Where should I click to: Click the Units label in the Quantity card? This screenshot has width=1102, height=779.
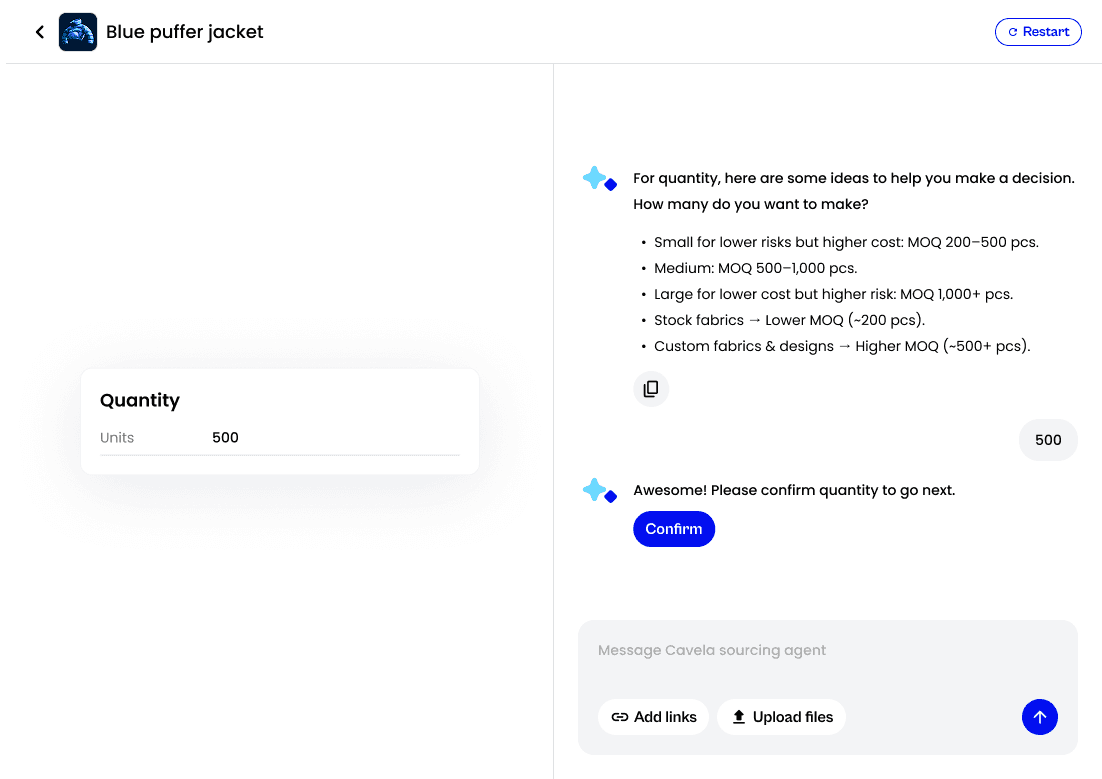coord(117,437)
